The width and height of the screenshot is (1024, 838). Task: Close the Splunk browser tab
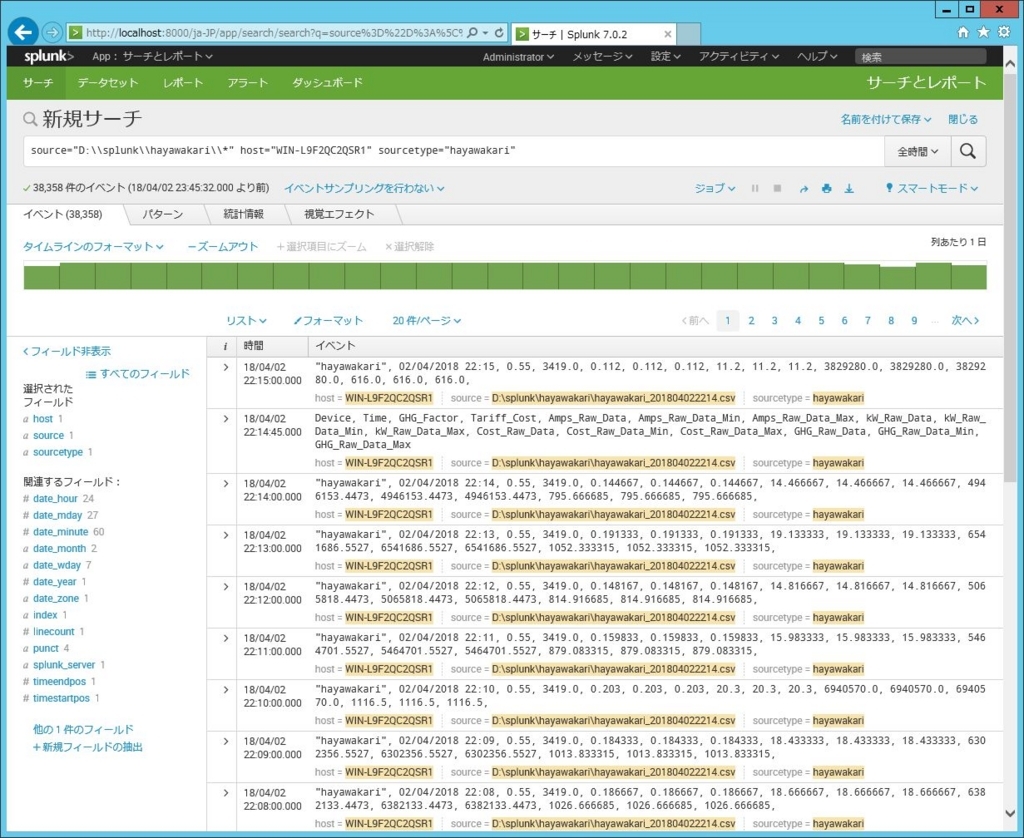(x=667, y=34)
